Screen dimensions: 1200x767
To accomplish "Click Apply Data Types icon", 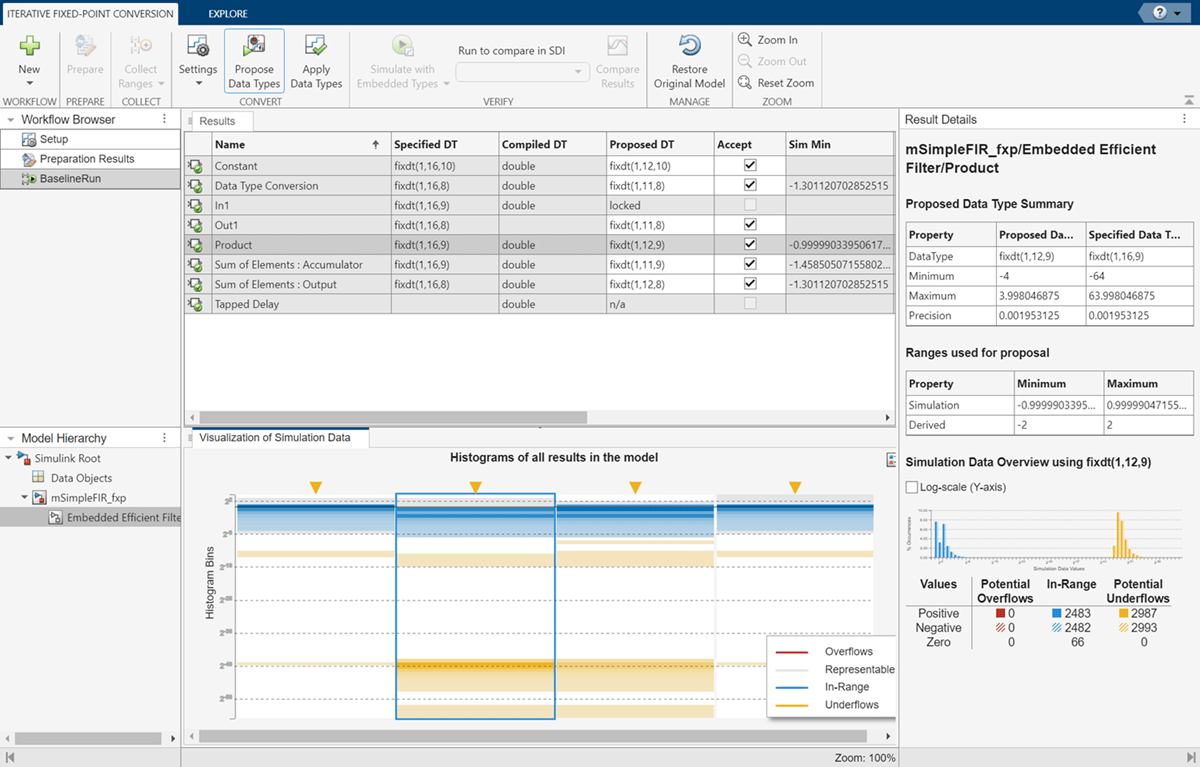I will pyautogui.click(x=316, y=46).
